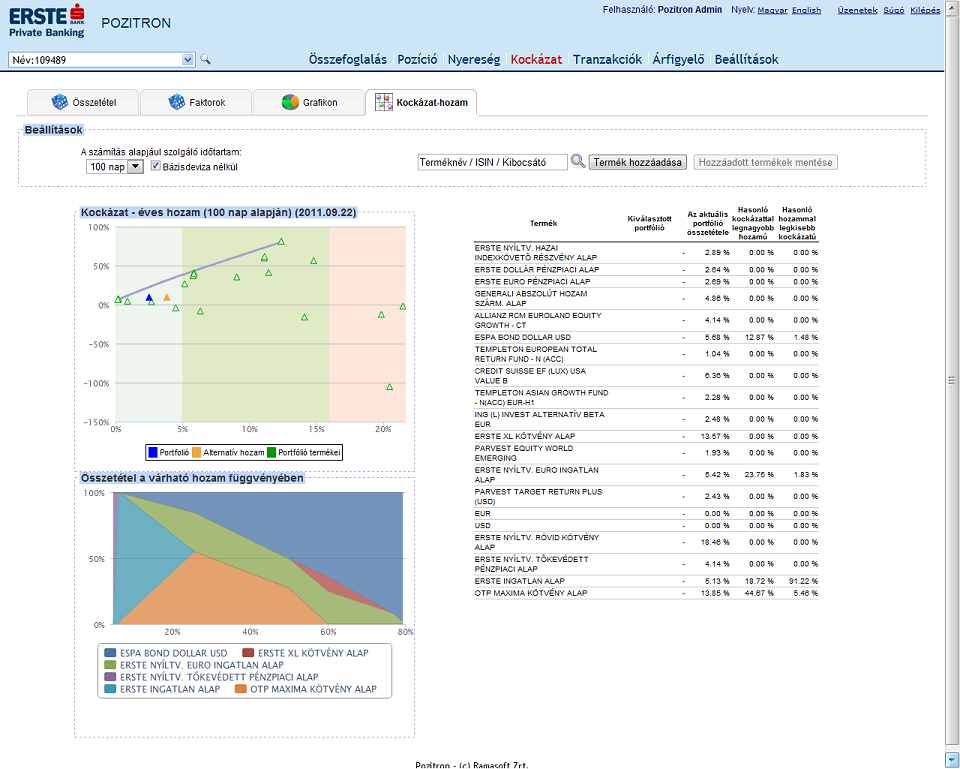
Task: Open the Tranzakciók menu
Action: 607,59
